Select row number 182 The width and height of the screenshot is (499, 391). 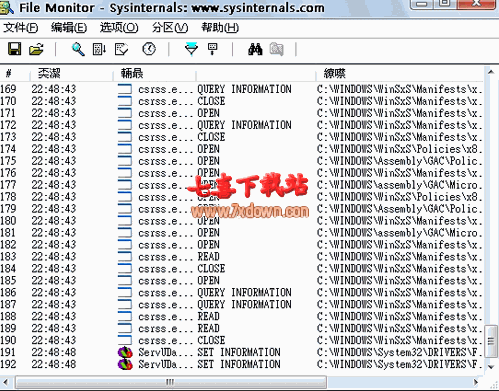point(8,245)
